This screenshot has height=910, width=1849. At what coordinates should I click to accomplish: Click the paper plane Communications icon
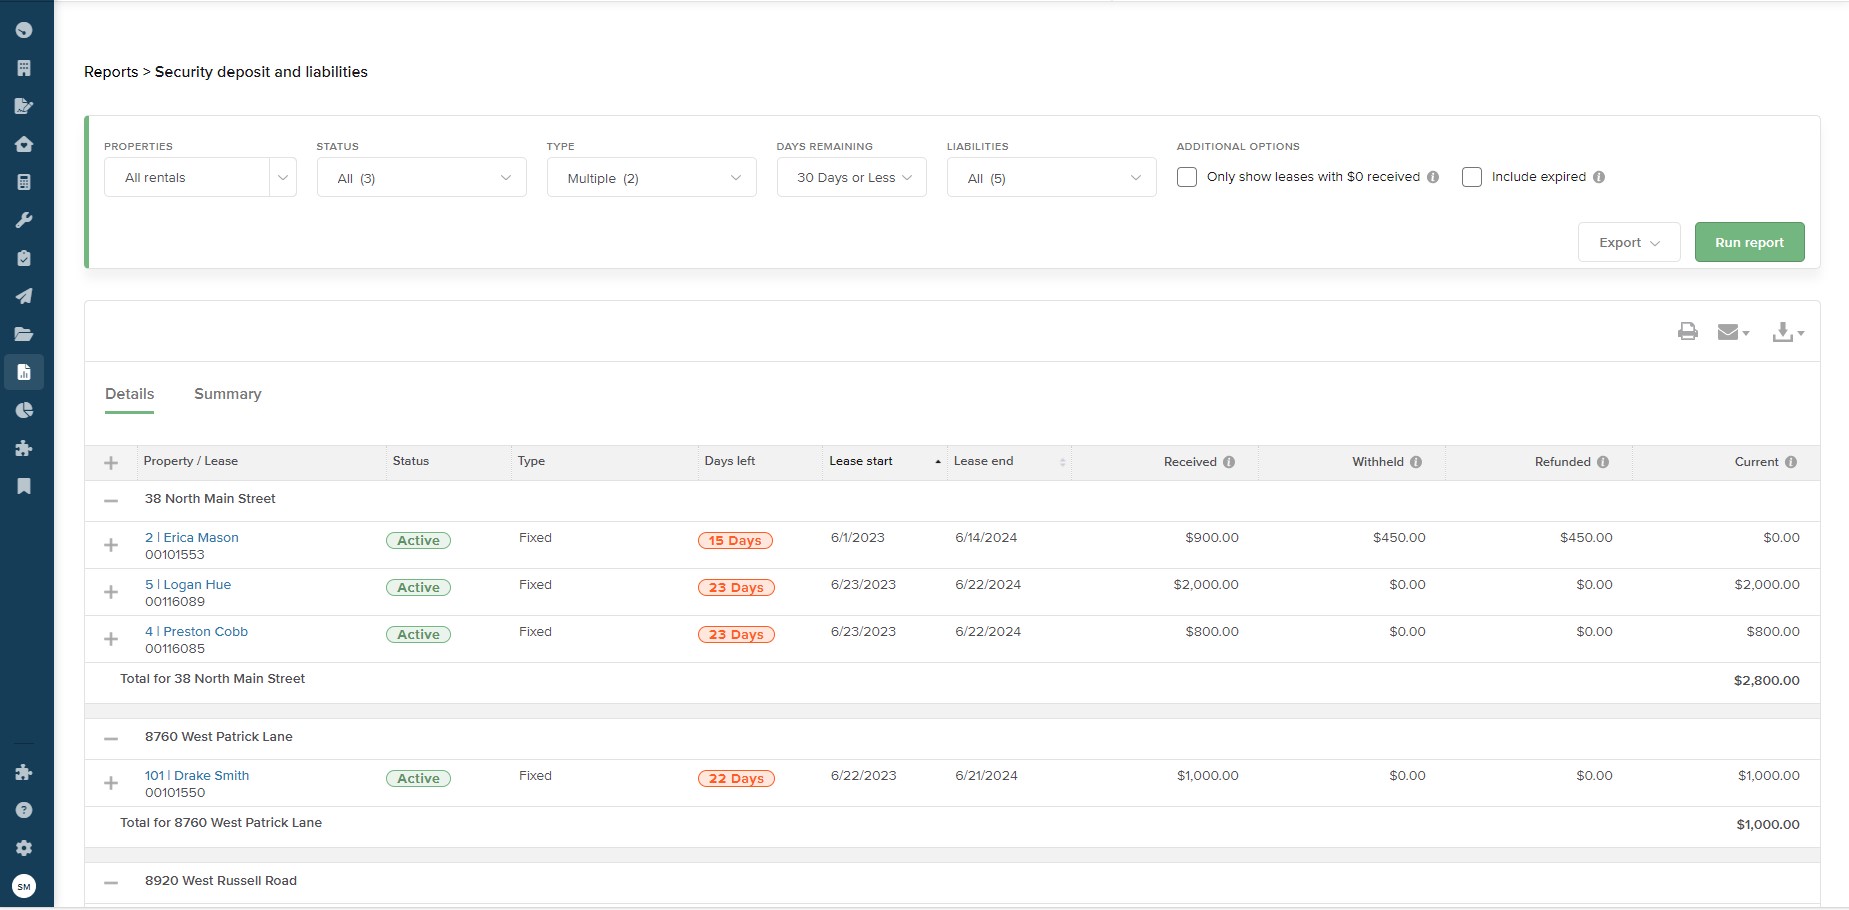click(25, 295)
